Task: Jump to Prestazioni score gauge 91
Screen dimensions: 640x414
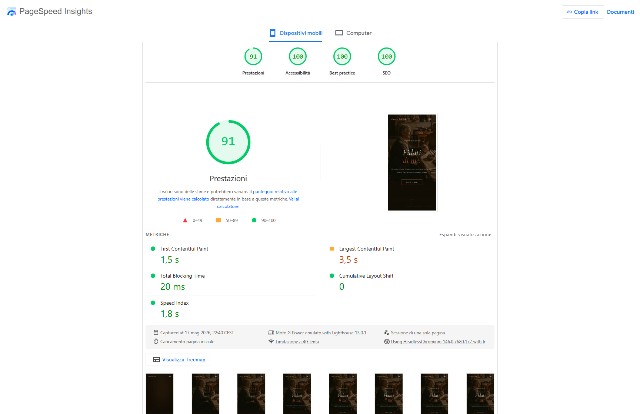Action: tap(253, 56)
